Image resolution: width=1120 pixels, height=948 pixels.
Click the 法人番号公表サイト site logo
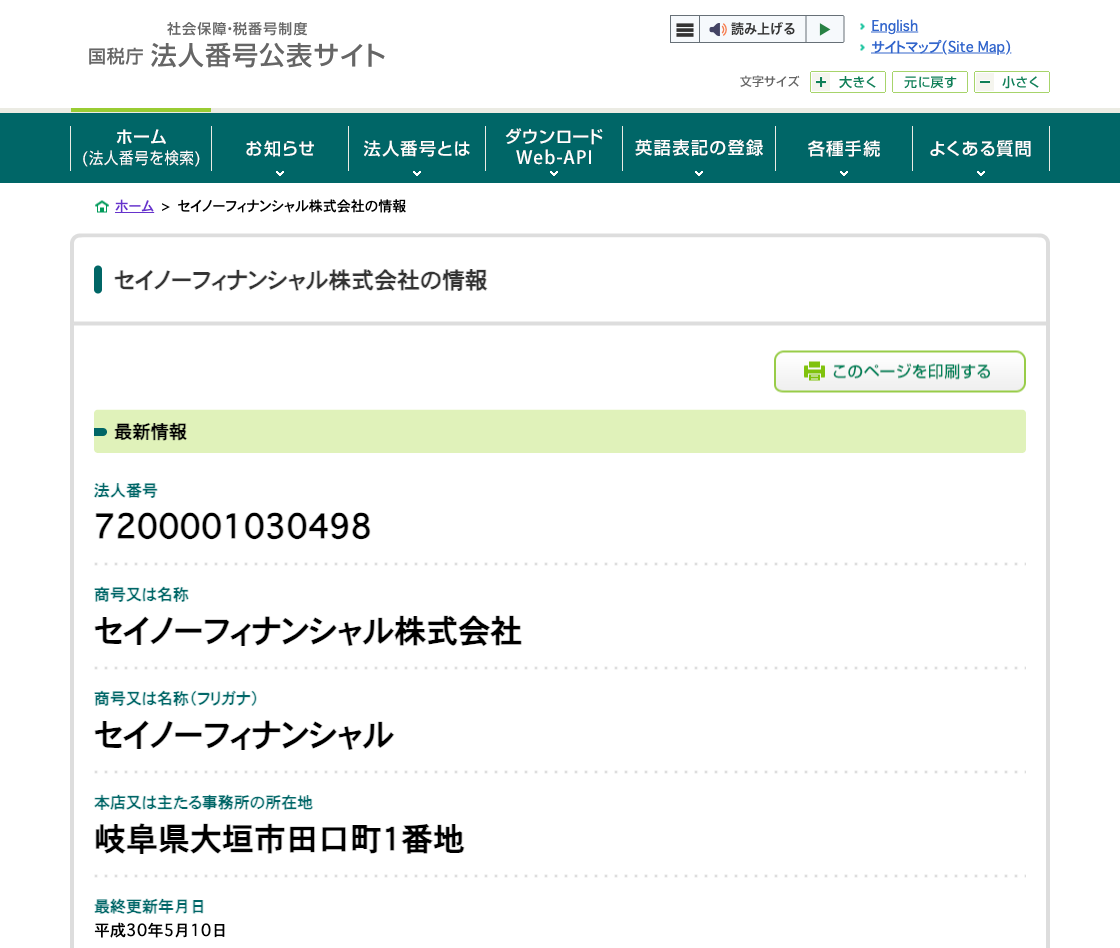(x=236, y=46)
